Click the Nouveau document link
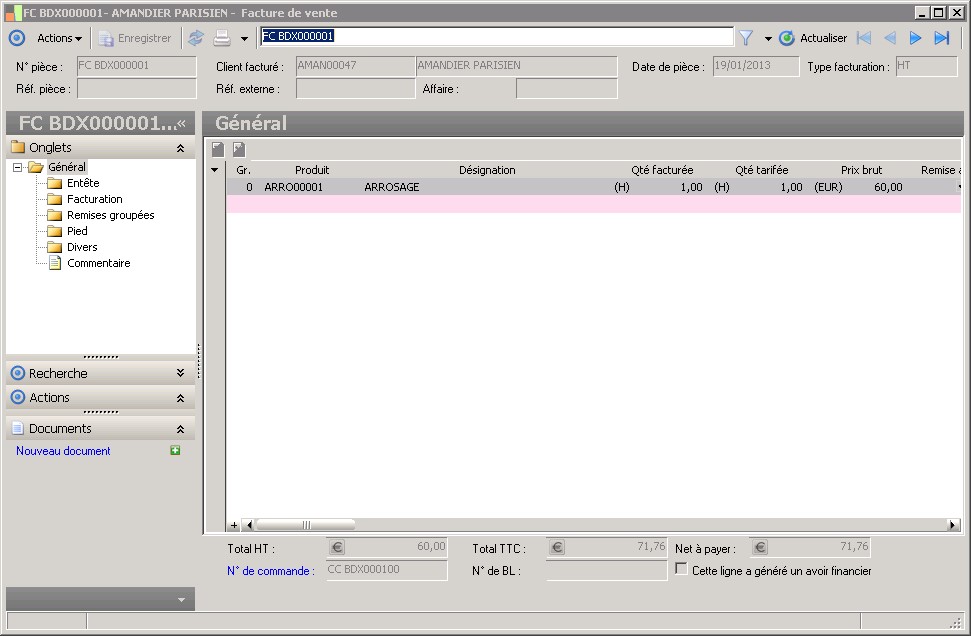This screenshot has height=636, width=971. [63, 451]
